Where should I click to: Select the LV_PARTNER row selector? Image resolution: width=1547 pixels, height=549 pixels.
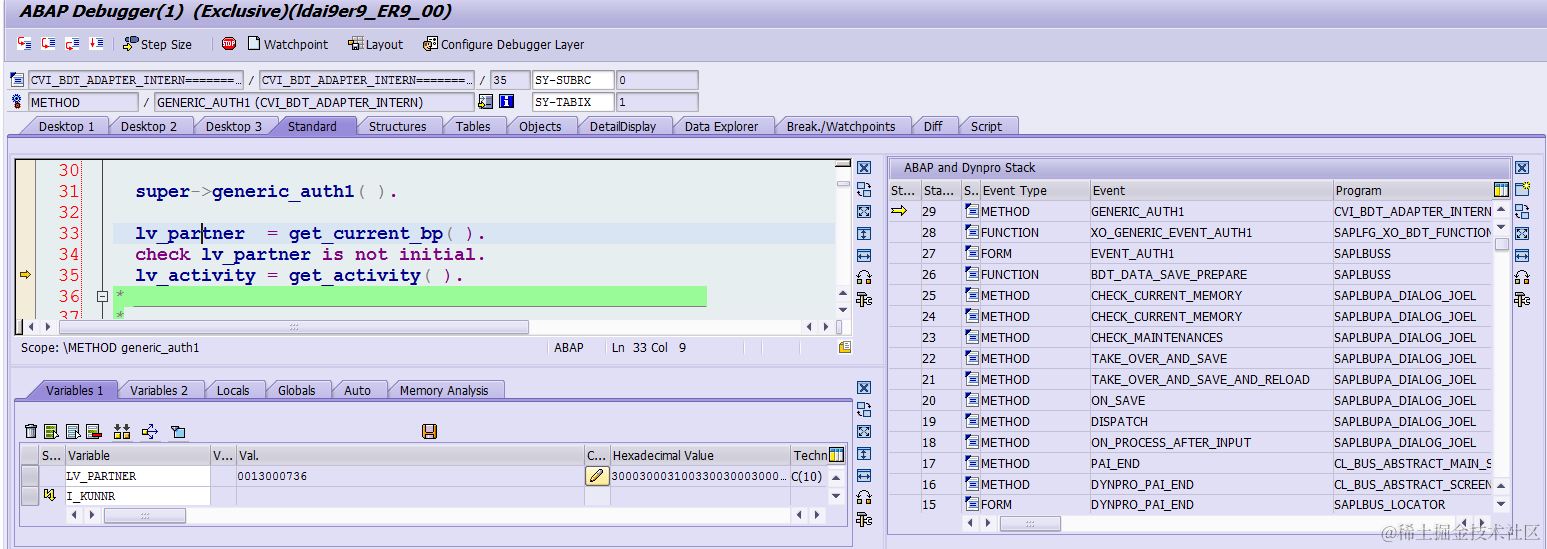click(30, 476)
